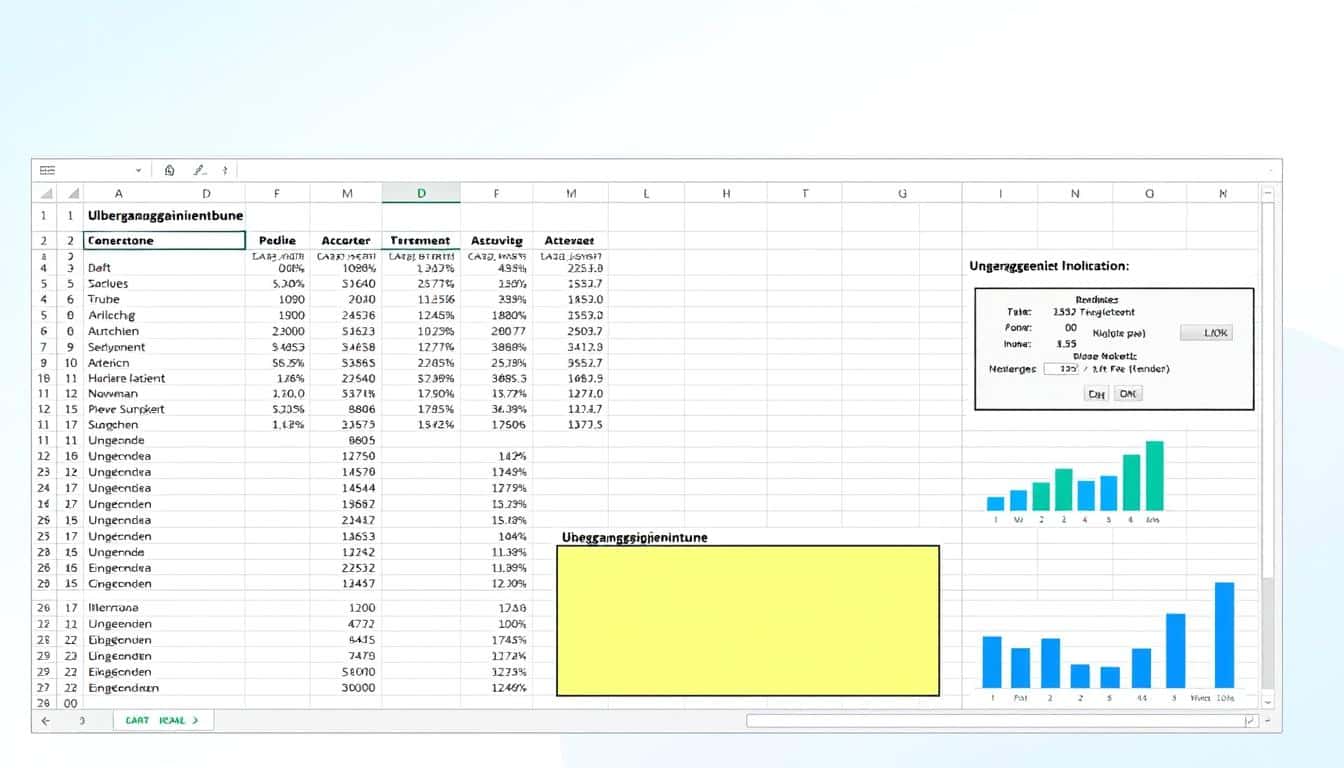Click the yellow highlighted box
This screenshot has width=1344, height=768.
click(x=748, y=620)
